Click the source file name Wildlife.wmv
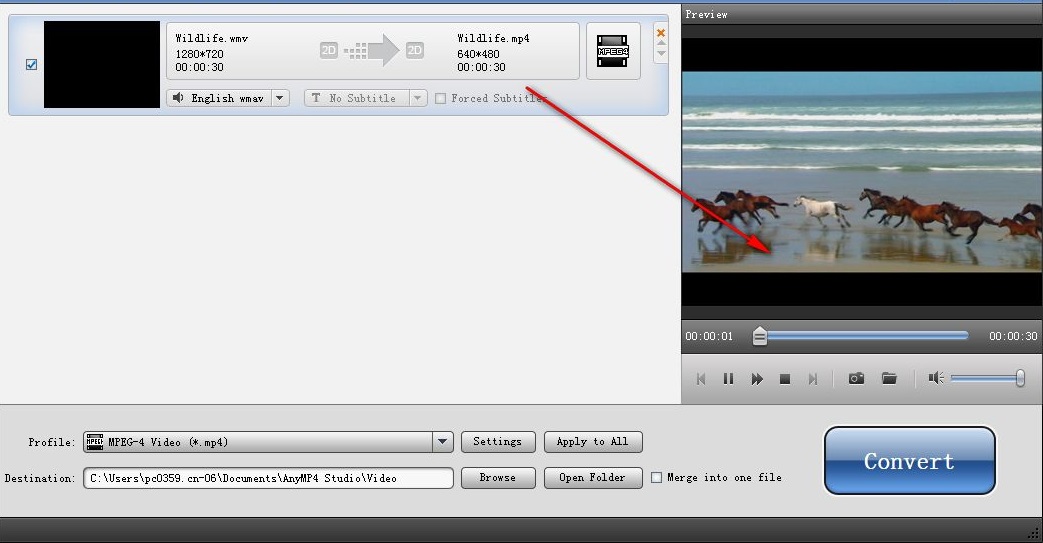Screen dimensions: 1043x543 (212, 39)
